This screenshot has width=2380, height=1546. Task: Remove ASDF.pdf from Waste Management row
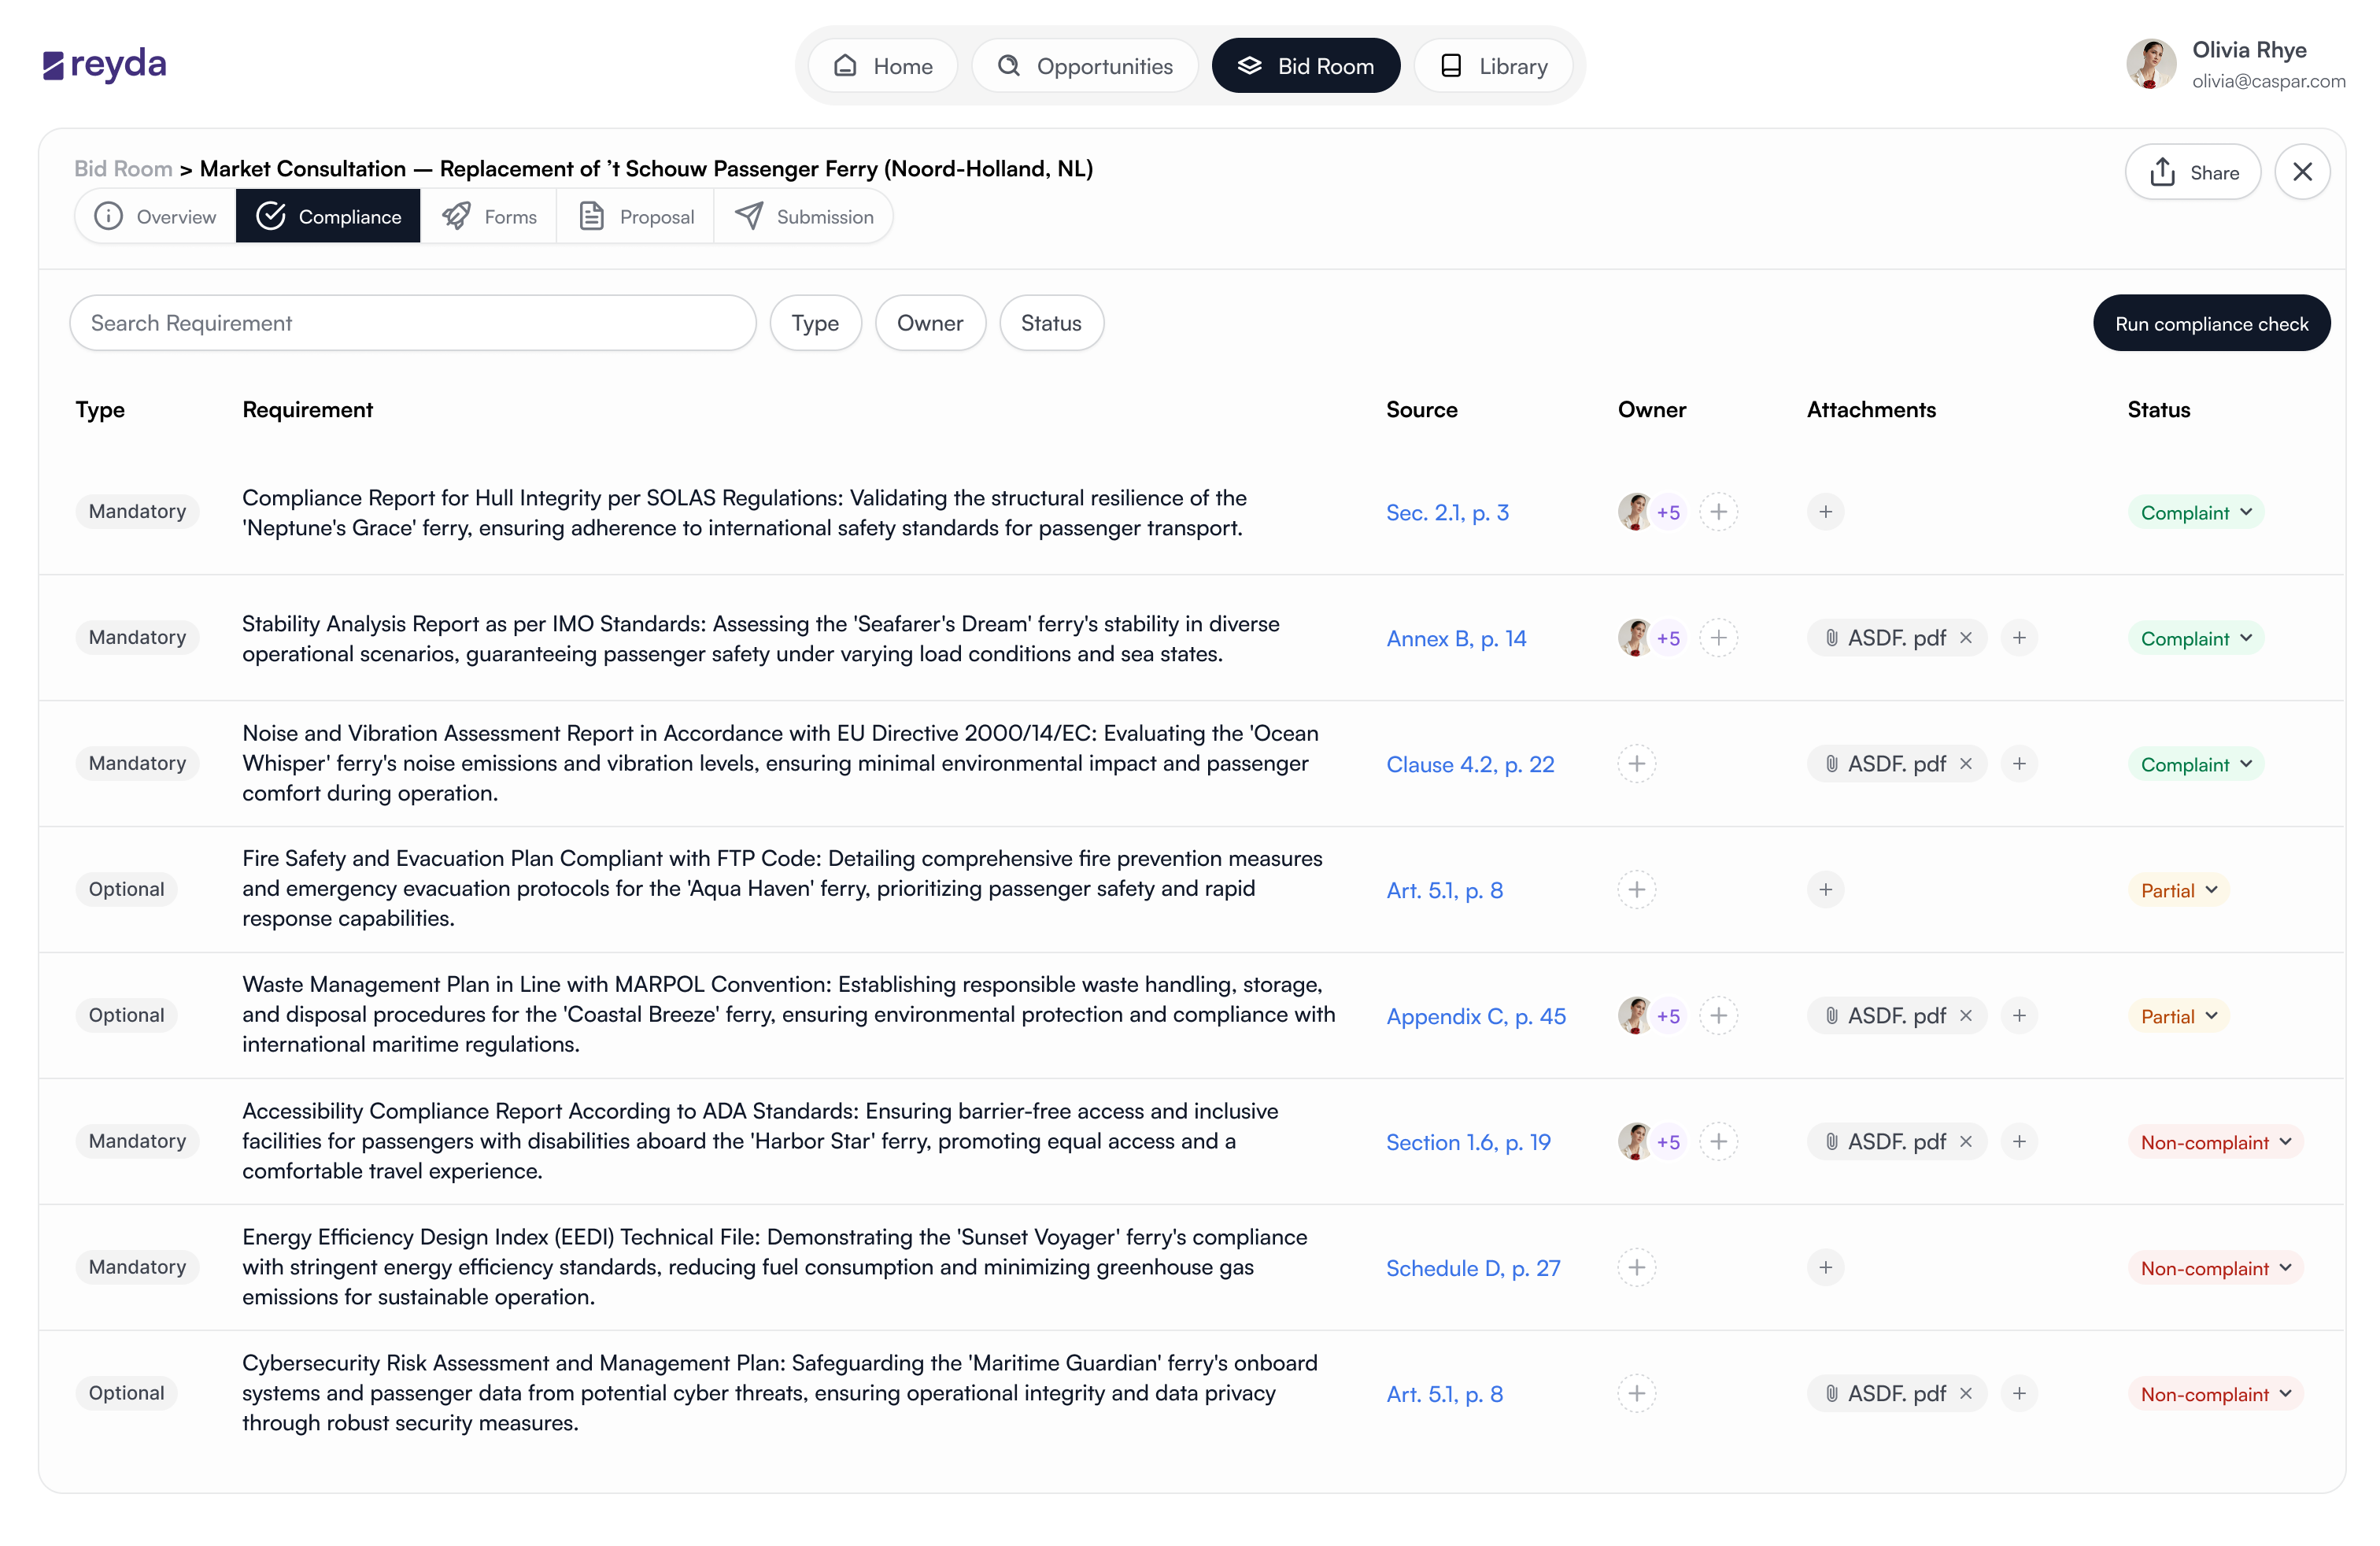pos(1966,1016)
